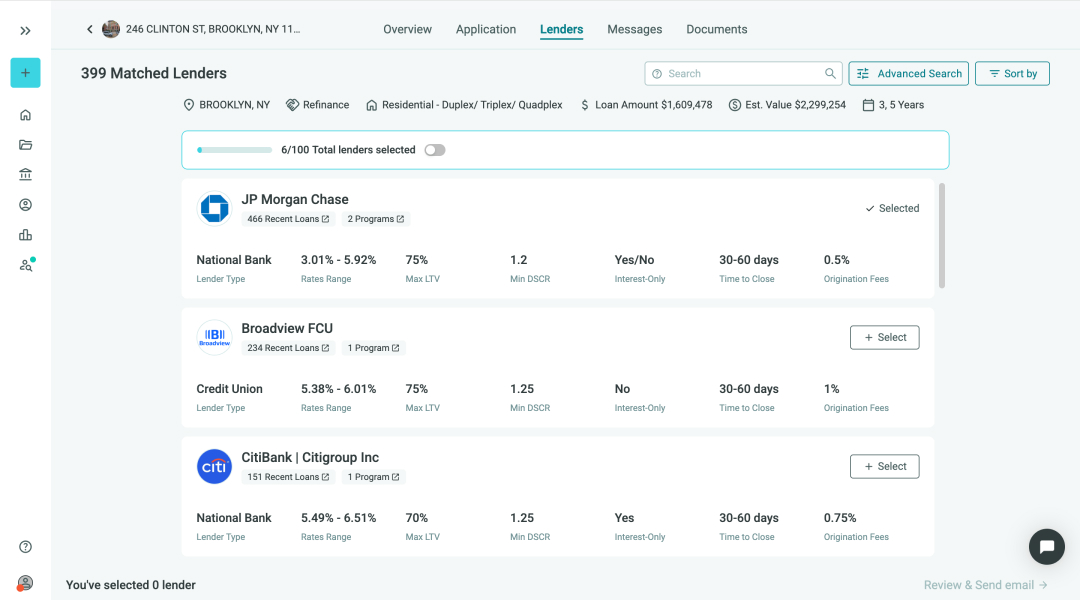Click the lenders selected progress bar
This screenshot has height=600, width=1080.
tap(235, 150)
